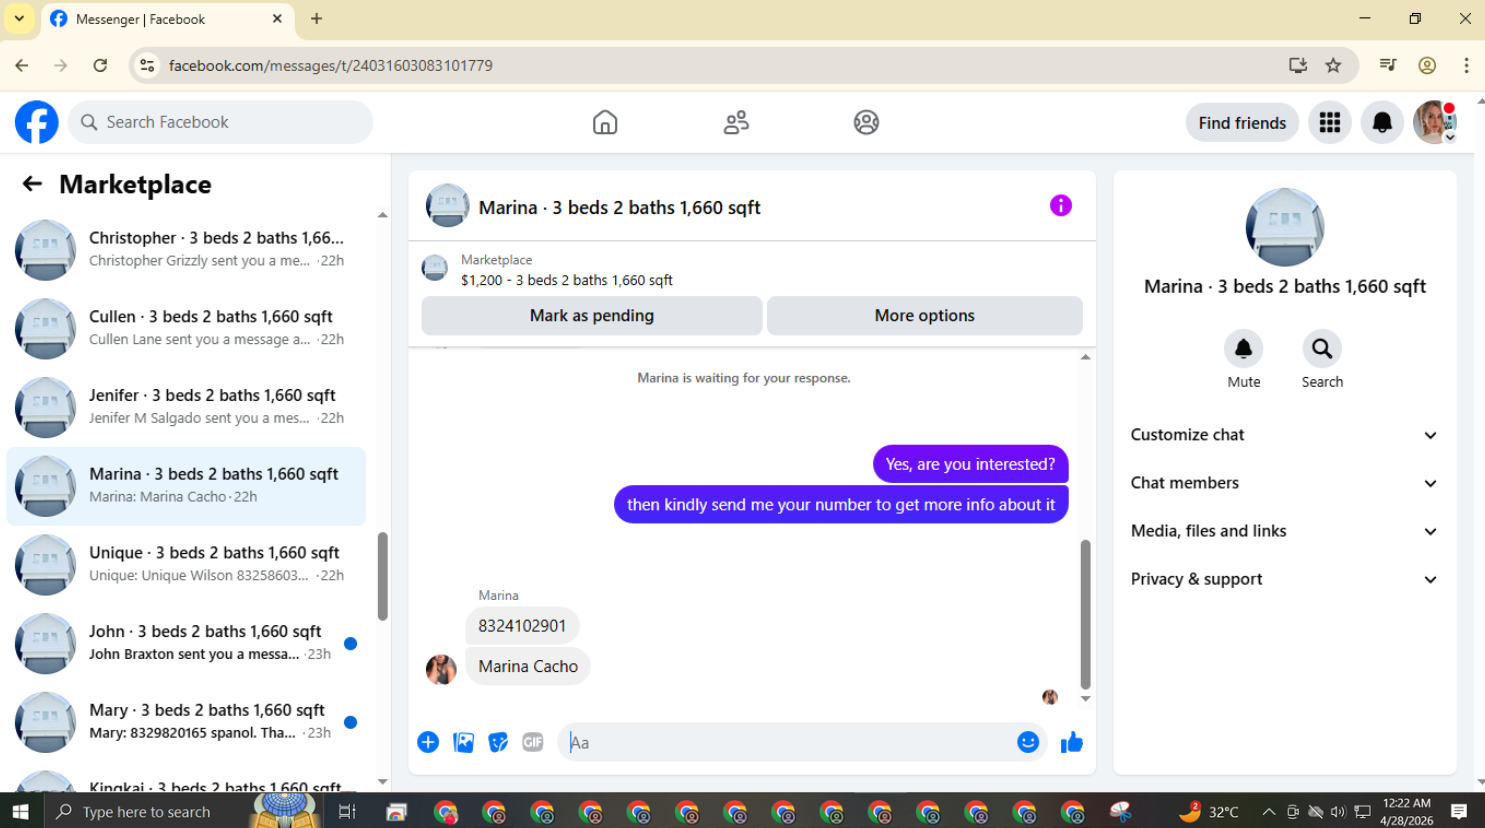This screenshot has height=828, width=1485.
Task: Open the Groups icon in top navigation
Action: click(x=866, y=122)
